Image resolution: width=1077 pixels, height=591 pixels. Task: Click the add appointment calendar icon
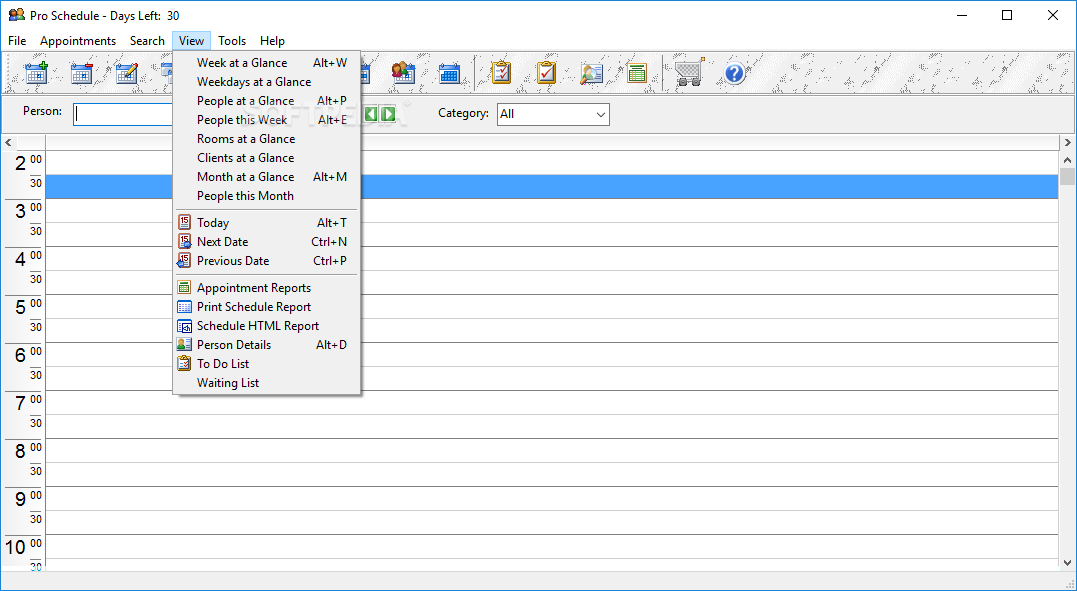[x=36, y=72]
